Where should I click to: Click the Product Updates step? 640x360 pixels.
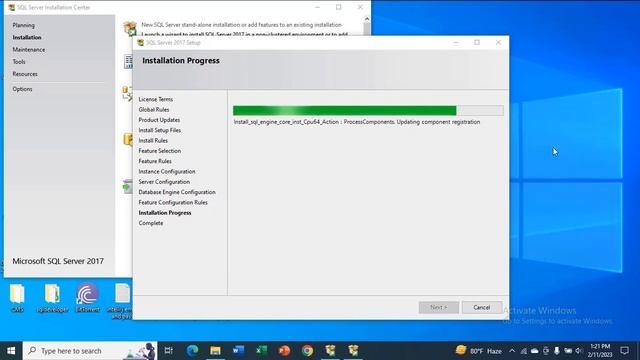coord(159,120)
